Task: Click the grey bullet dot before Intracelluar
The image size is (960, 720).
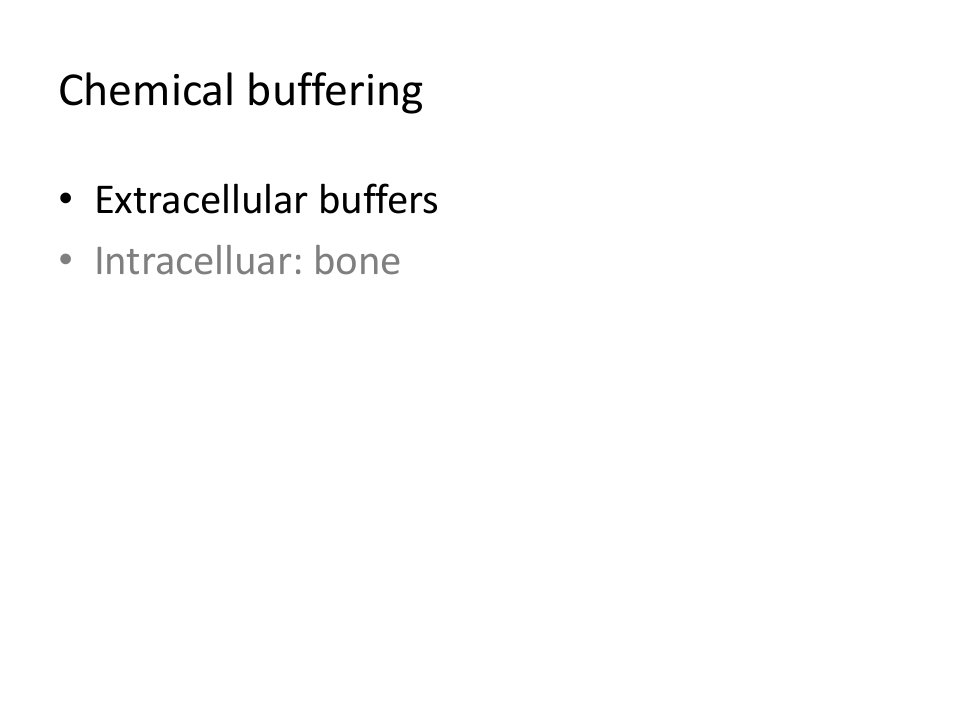Action: (x=66, y=260)
